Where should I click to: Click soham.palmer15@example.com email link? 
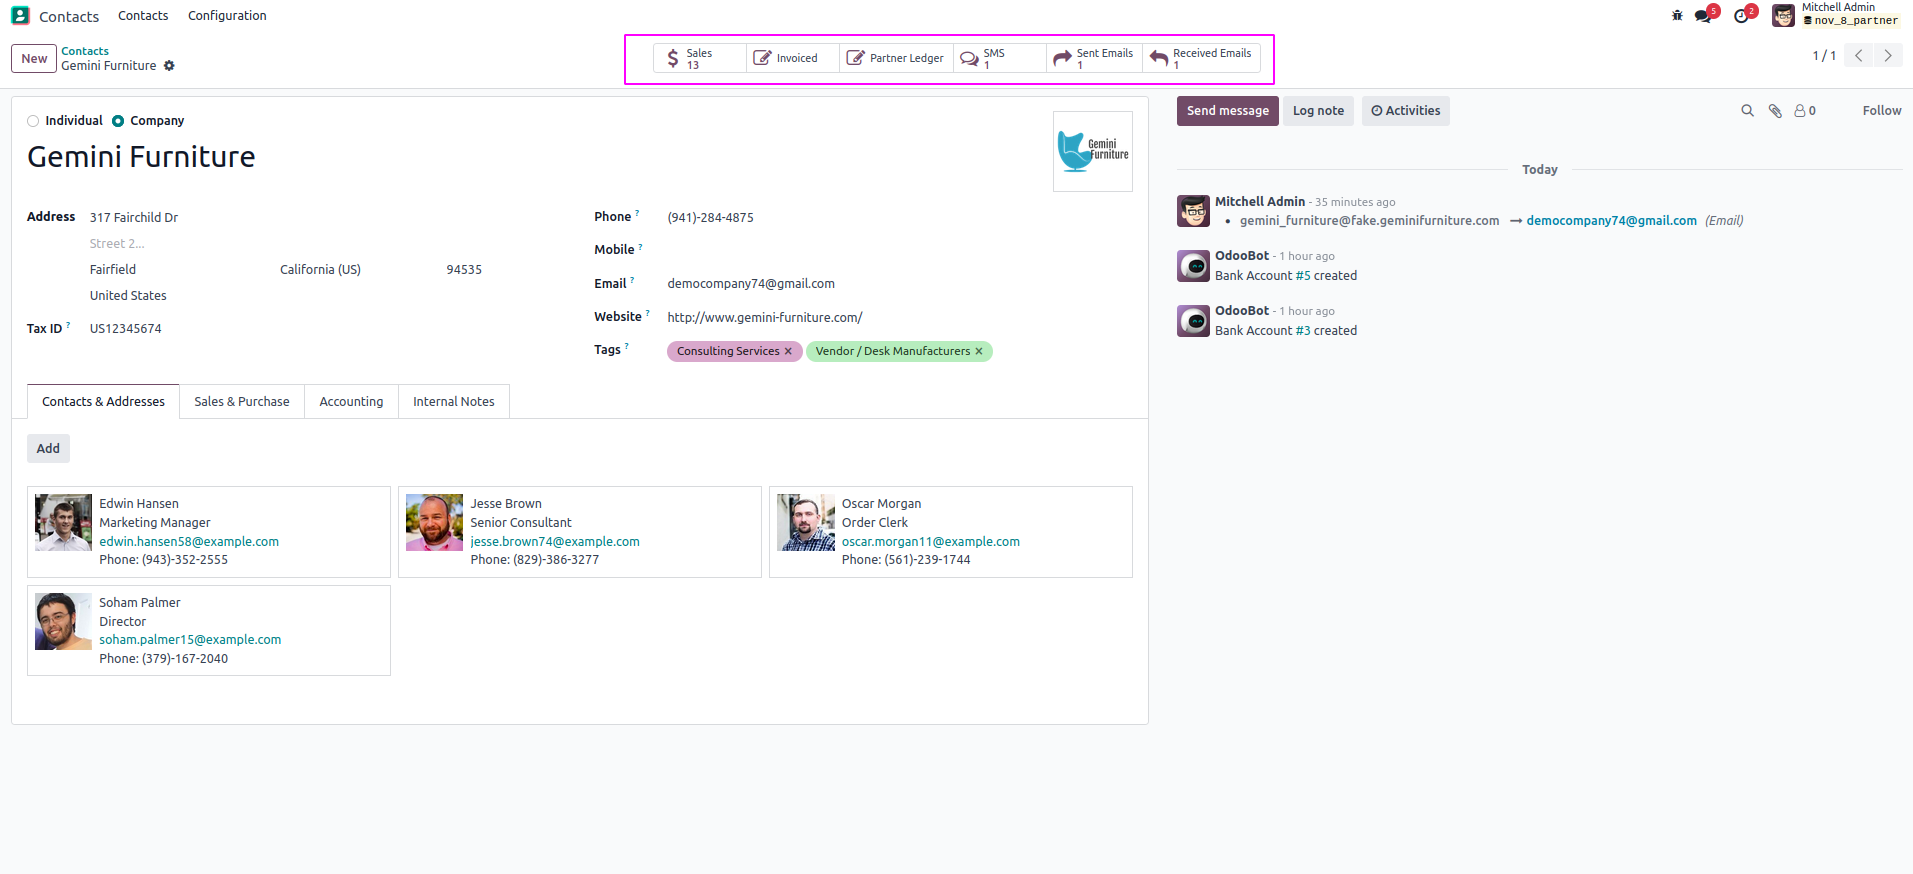(x=190, y=640)
